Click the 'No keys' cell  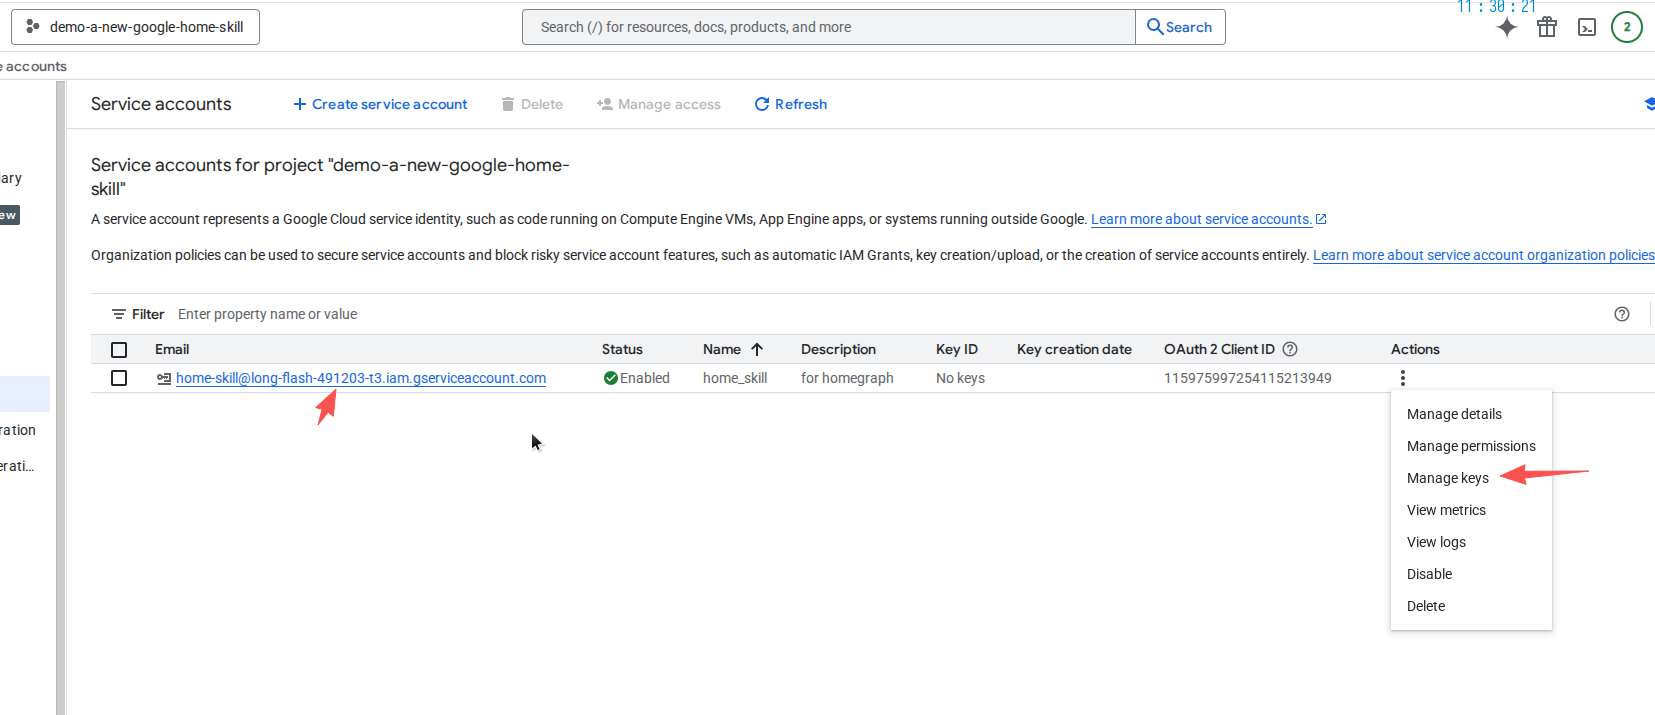pos(960,378)
